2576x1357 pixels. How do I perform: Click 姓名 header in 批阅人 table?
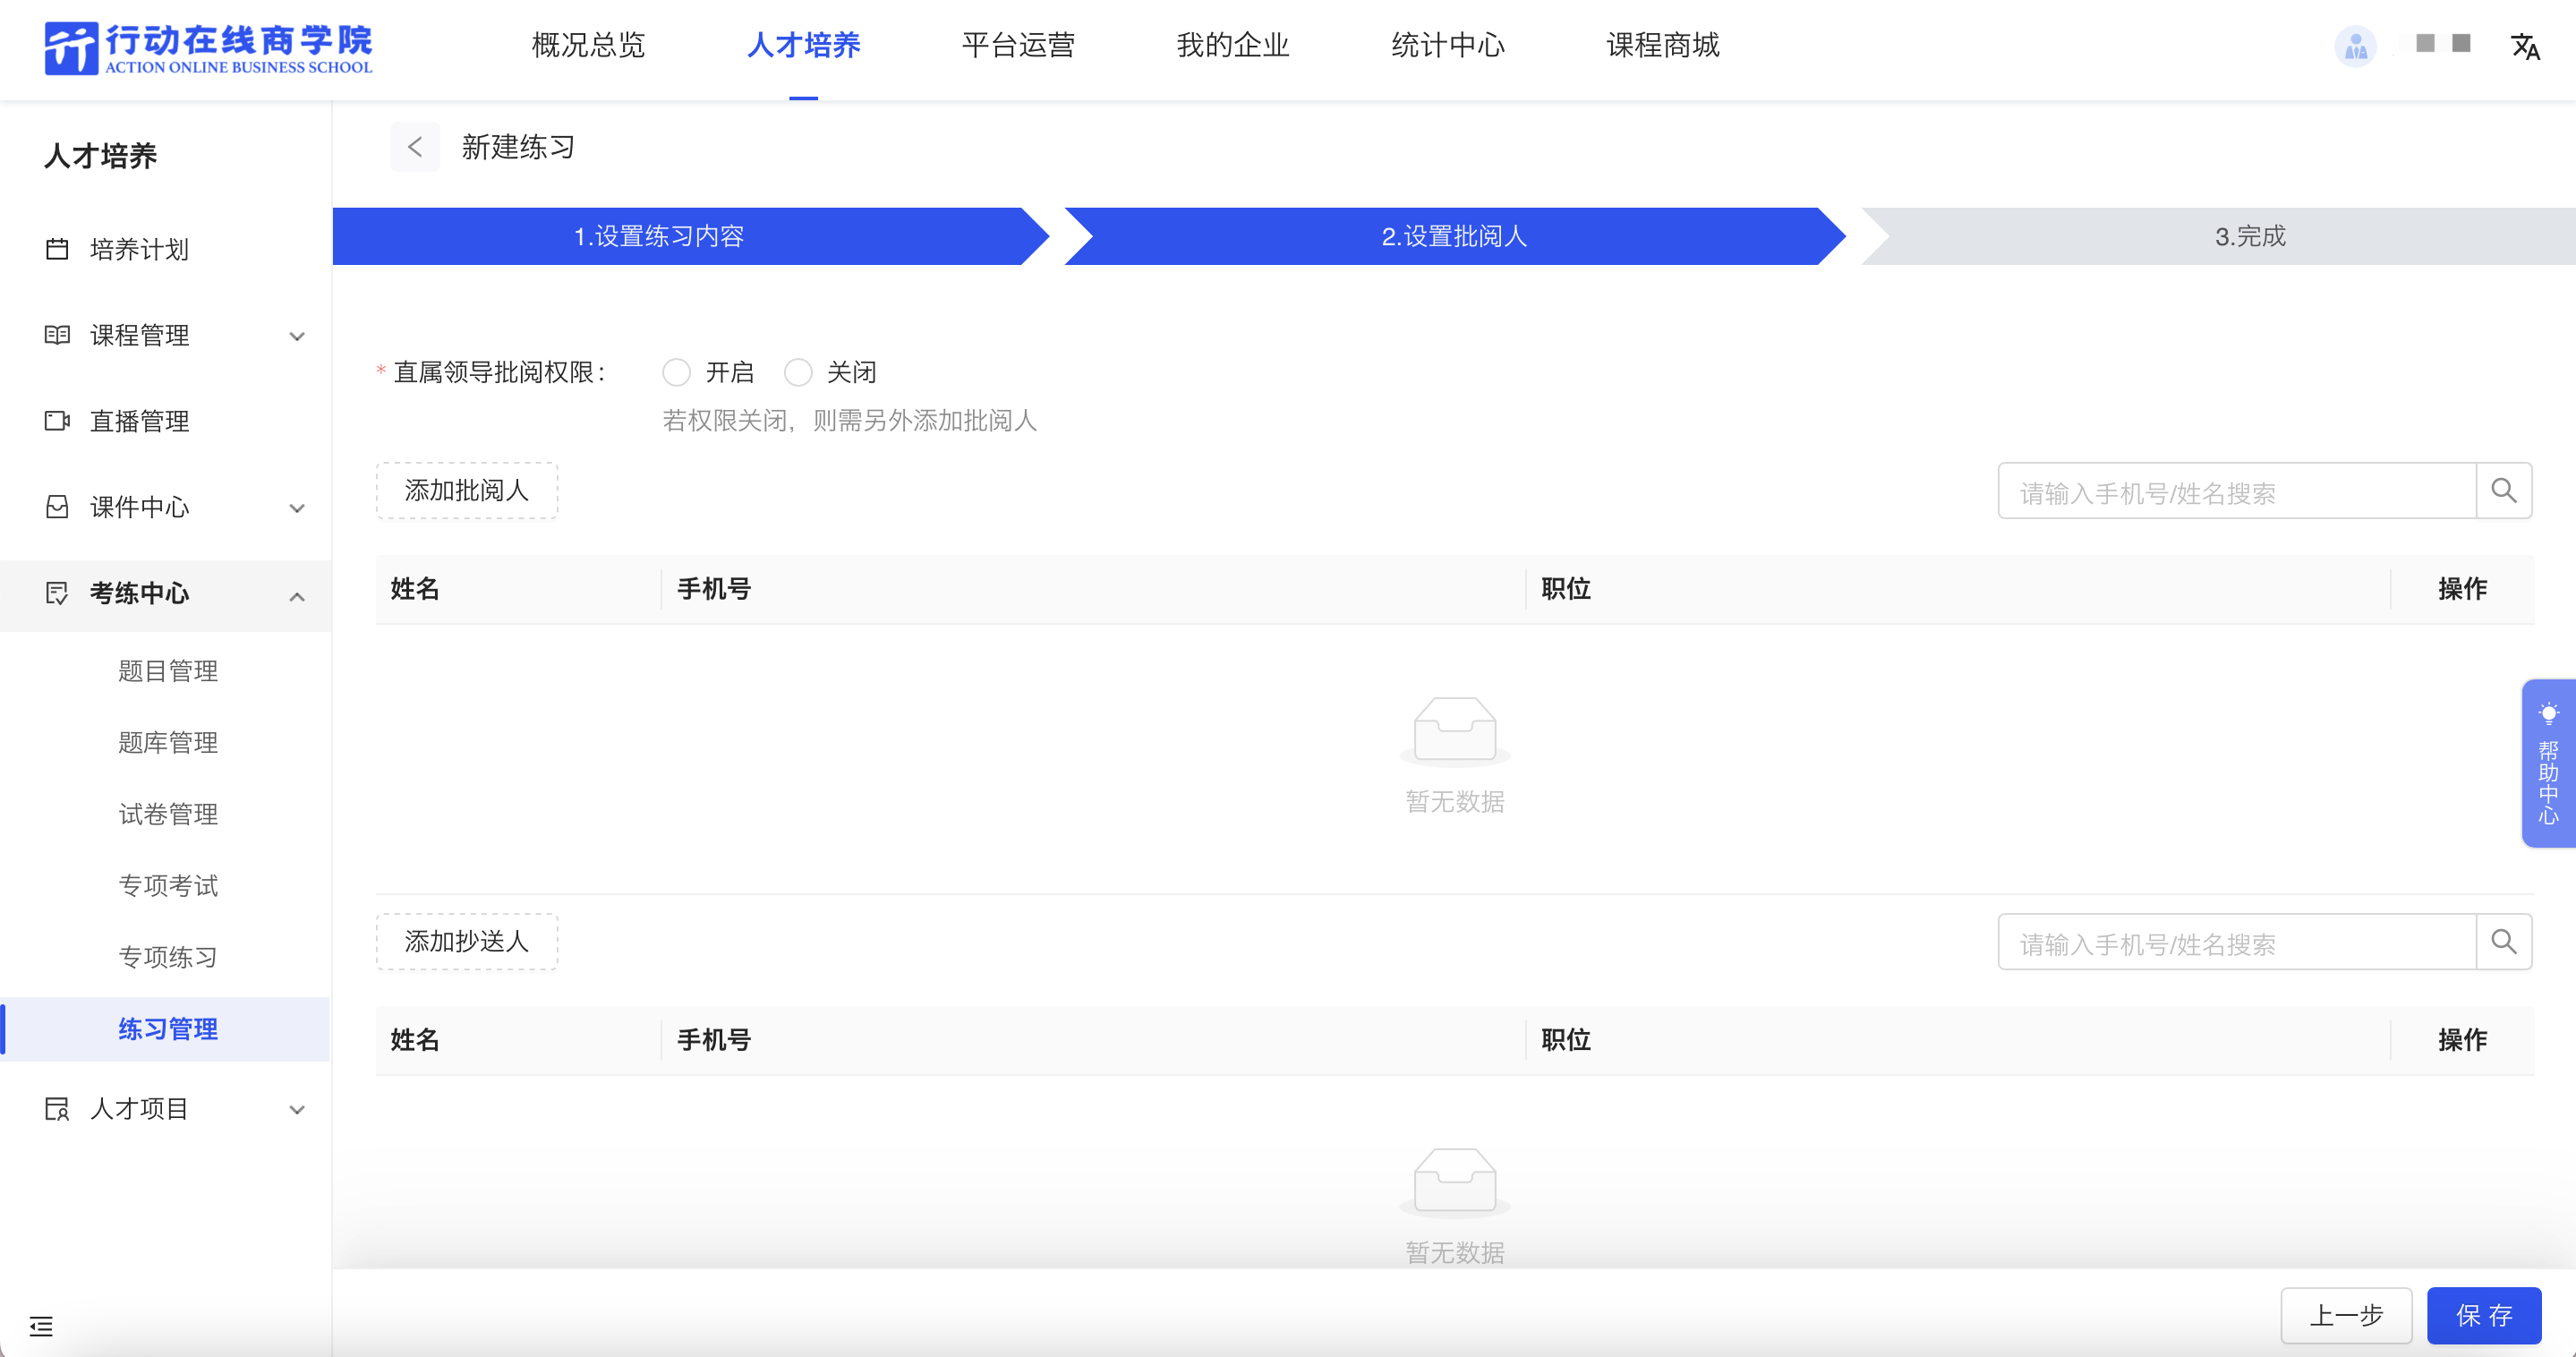[x=415, y=589]
